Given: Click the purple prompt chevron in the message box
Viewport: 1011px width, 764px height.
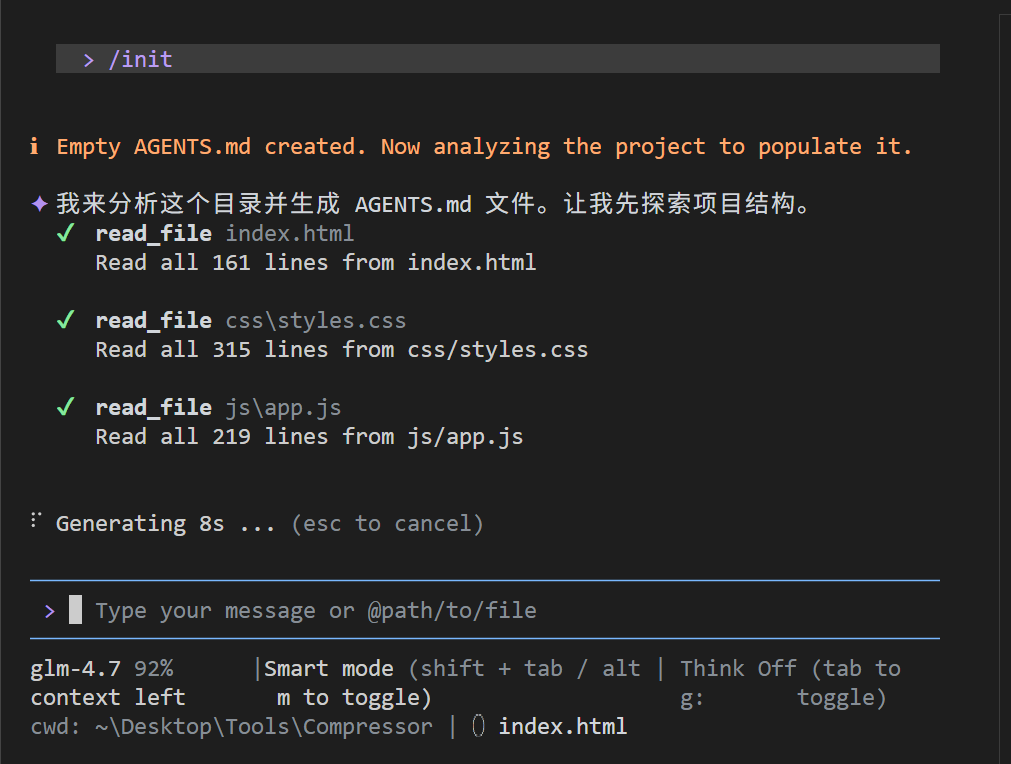Looking at the screenshot, I should coord(50,610).
